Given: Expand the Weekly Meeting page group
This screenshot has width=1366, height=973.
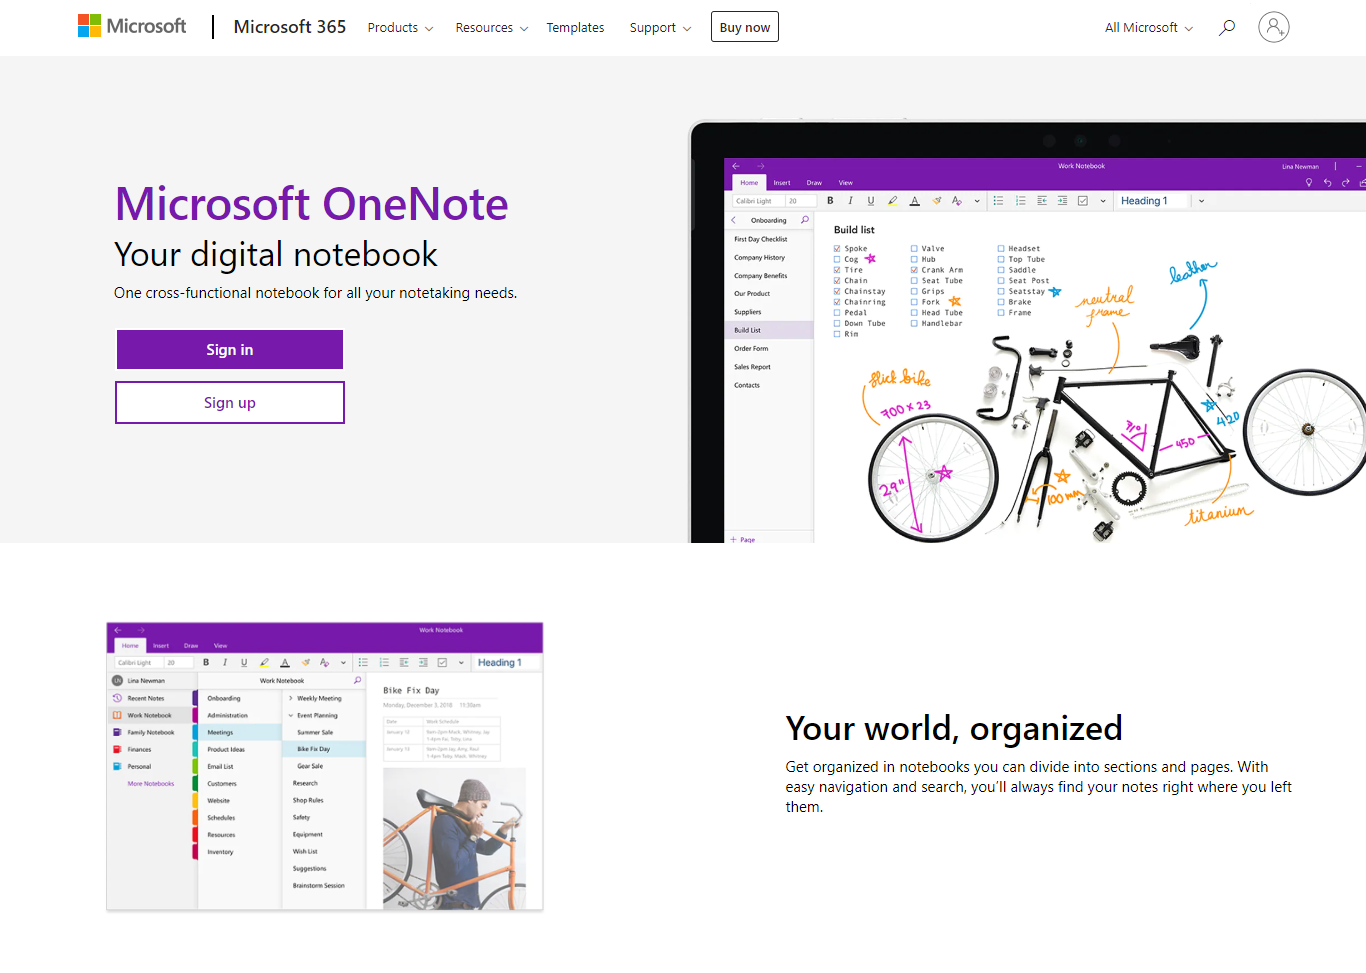Looking at the screenshot, I should tap(291, 698).
